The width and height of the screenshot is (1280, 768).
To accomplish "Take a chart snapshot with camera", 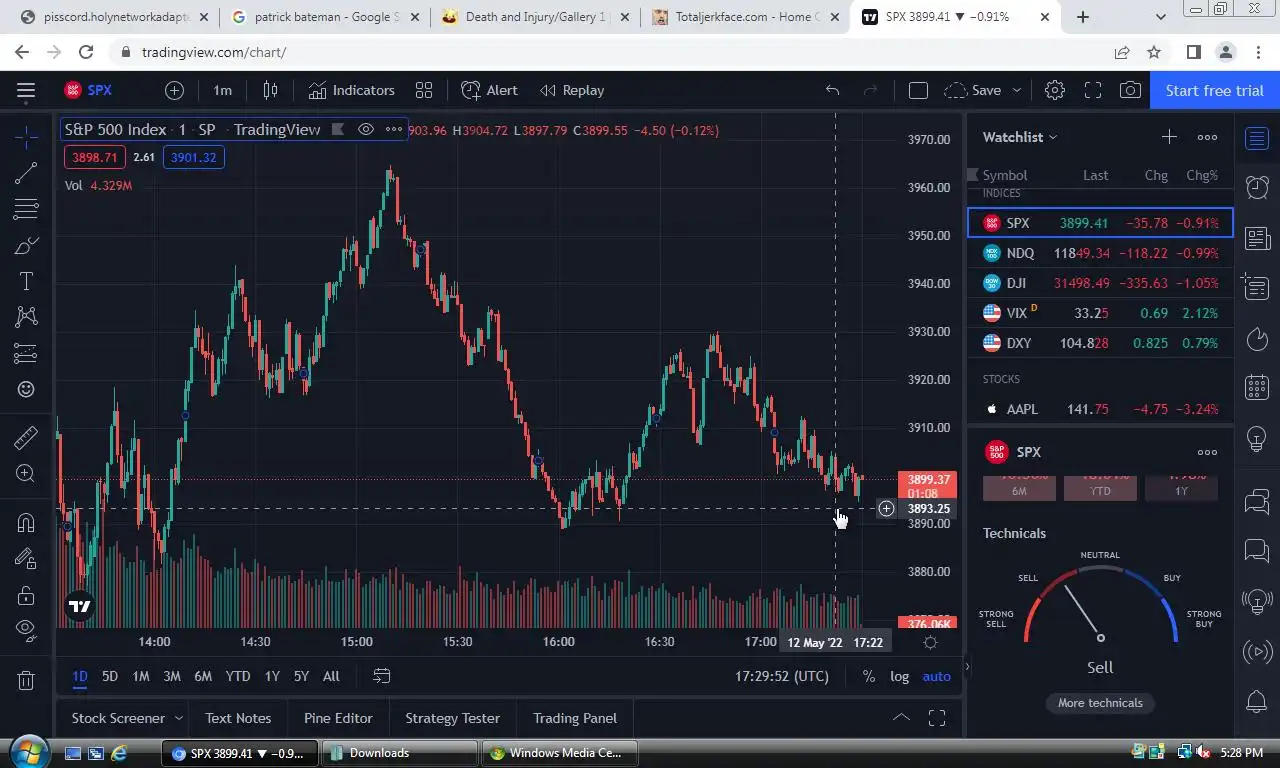I will click(1130, 90).
